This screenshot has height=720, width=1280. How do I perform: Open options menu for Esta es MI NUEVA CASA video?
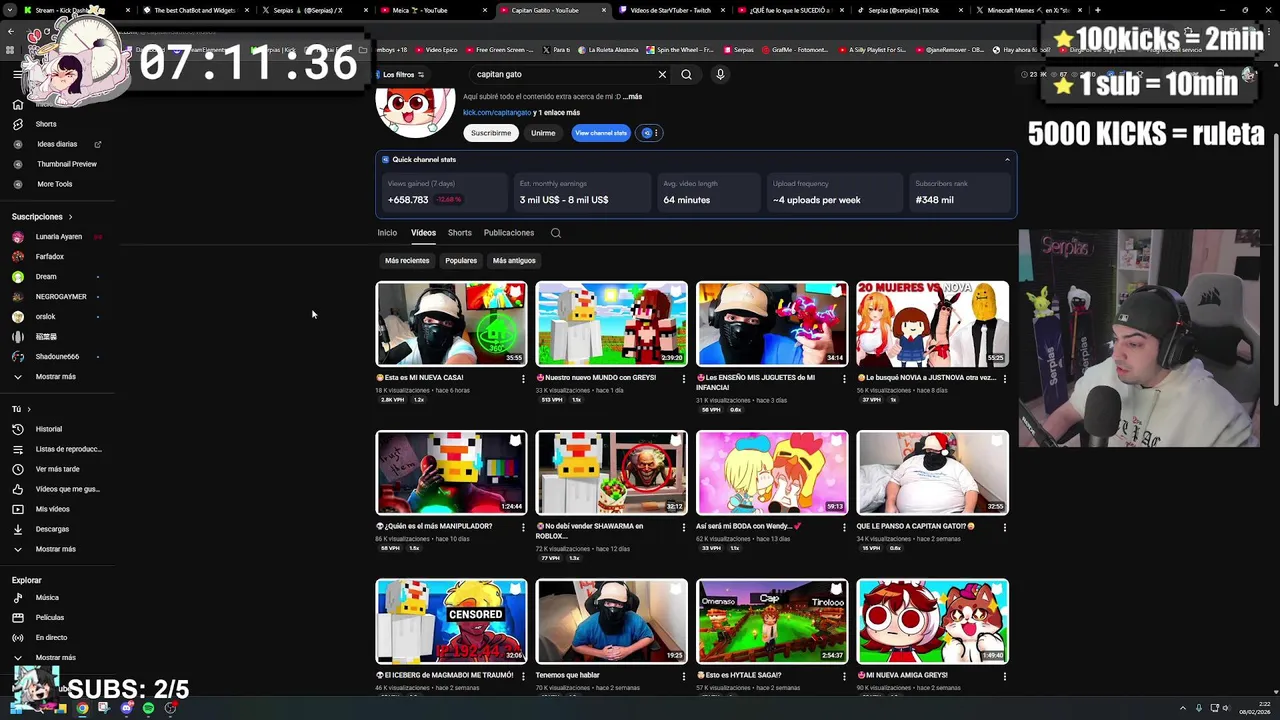pos(523,379)
